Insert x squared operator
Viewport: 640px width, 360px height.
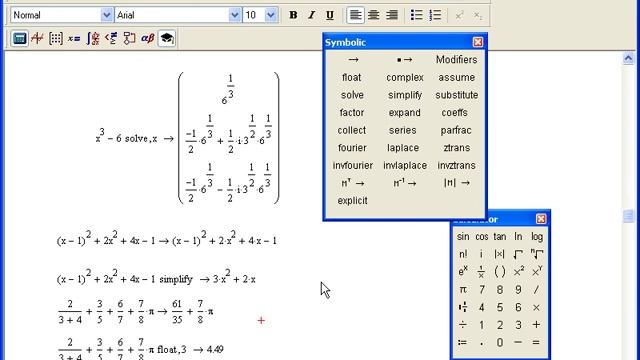(x=518, y=272)
